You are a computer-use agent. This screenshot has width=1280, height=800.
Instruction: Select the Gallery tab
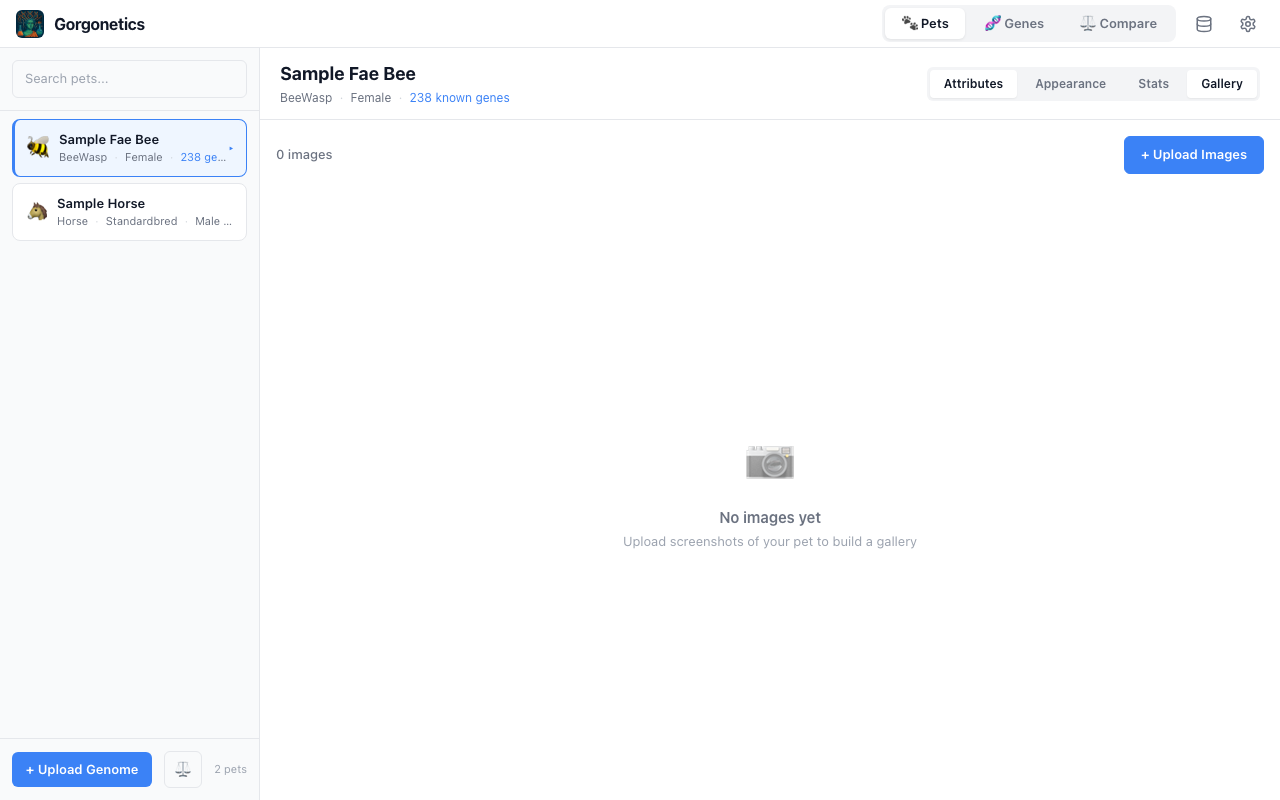pyautogui.click(x=1221, y=84)
